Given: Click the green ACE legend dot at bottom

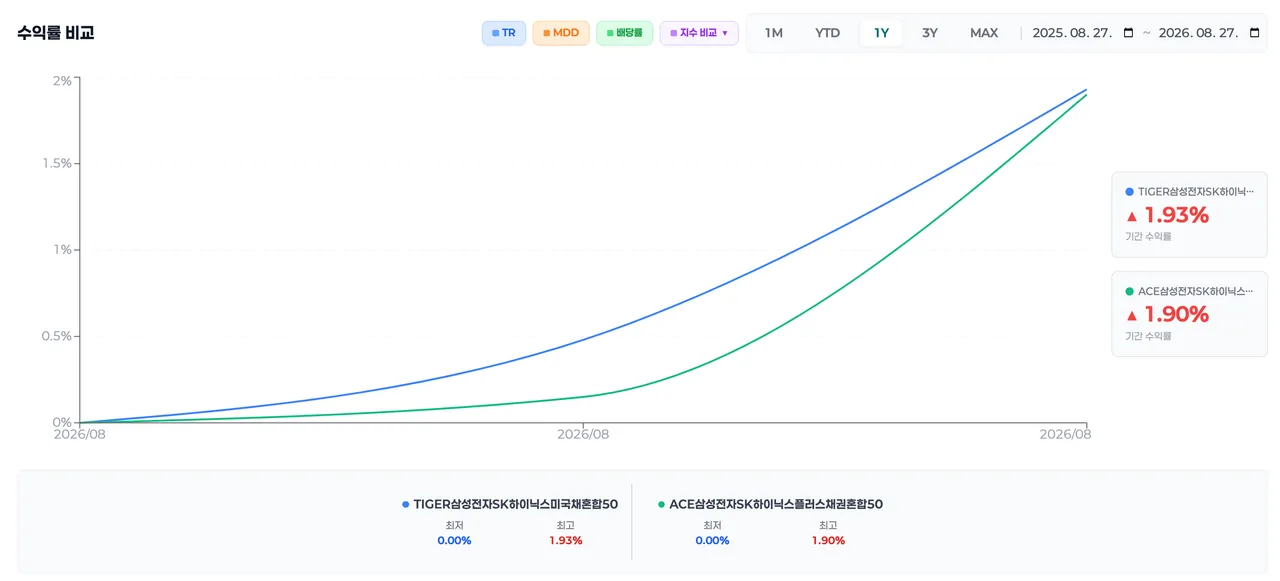Looking at the screenshot, I should click(661, 505).
